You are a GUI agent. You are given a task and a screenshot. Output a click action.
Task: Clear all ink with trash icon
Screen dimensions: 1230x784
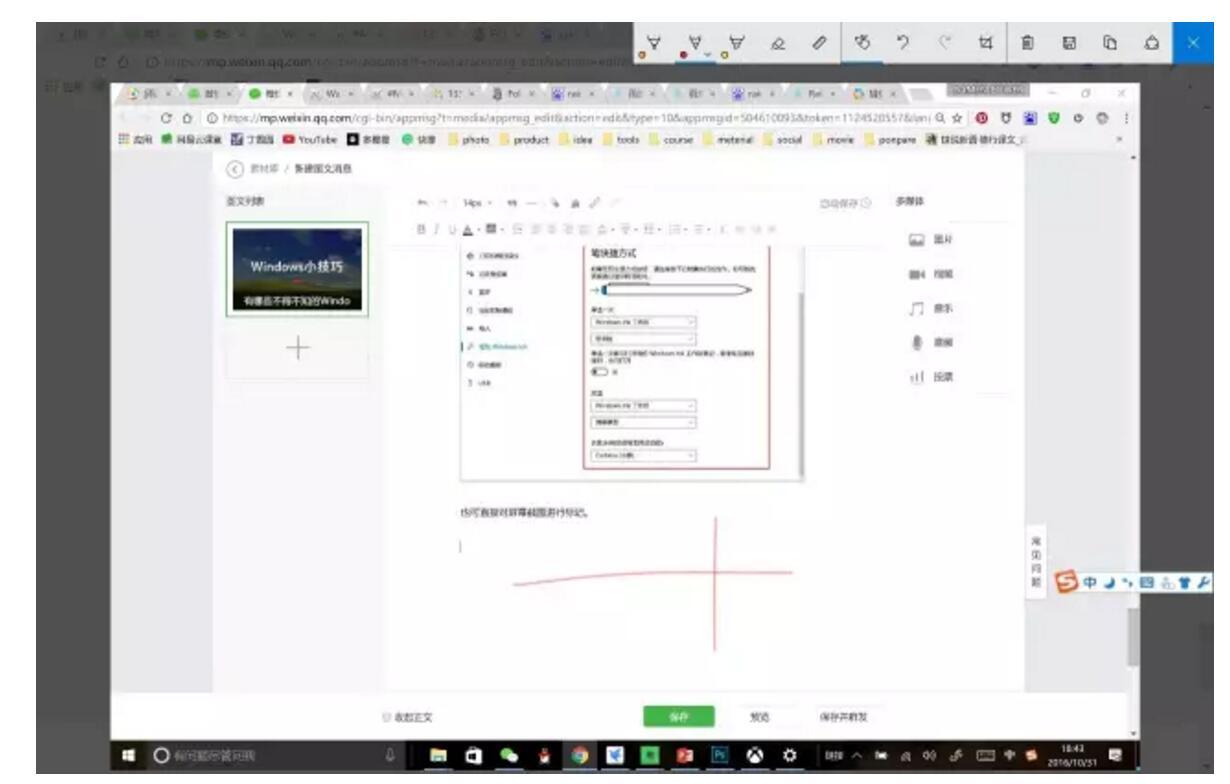tap(1027, 43)
